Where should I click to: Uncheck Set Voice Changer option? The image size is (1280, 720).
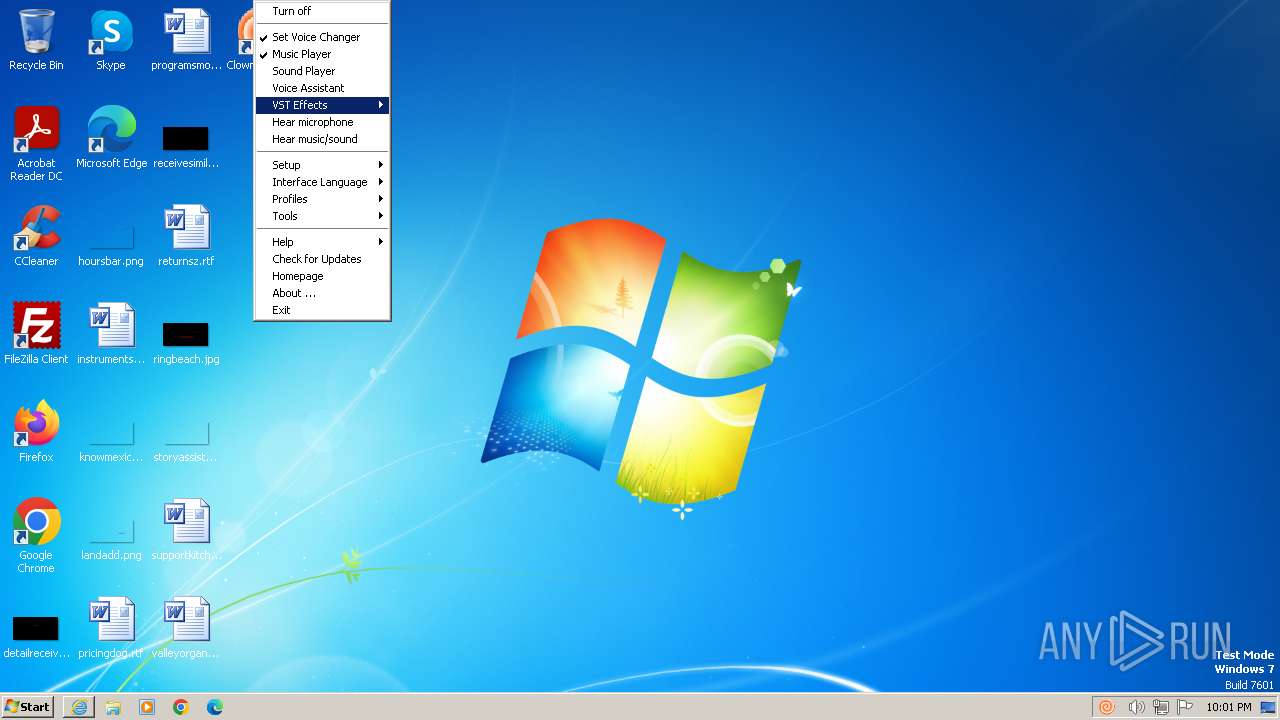pyautogui.click(x=322, y=37)
